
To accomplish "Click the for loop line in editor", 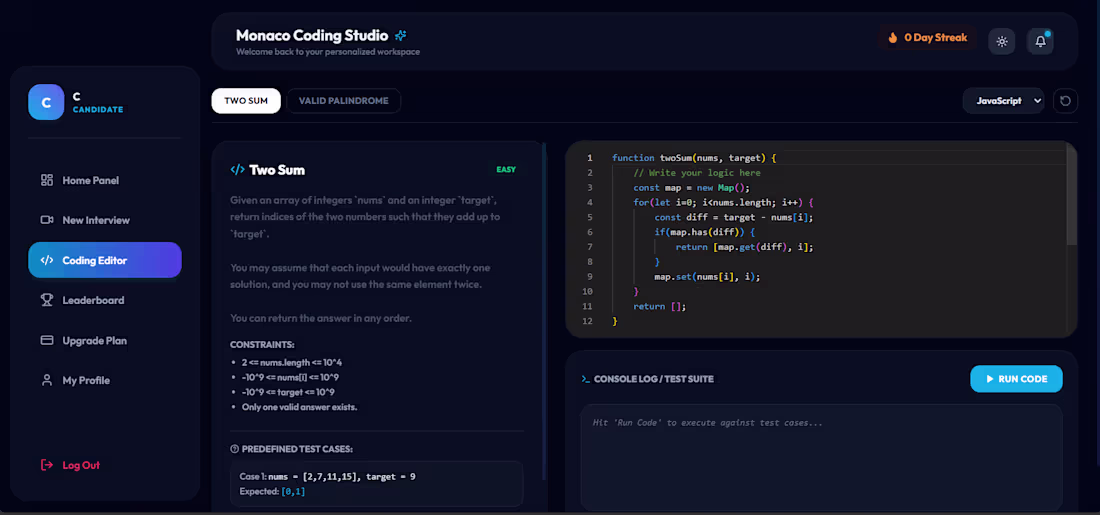I will pos(723,202).
